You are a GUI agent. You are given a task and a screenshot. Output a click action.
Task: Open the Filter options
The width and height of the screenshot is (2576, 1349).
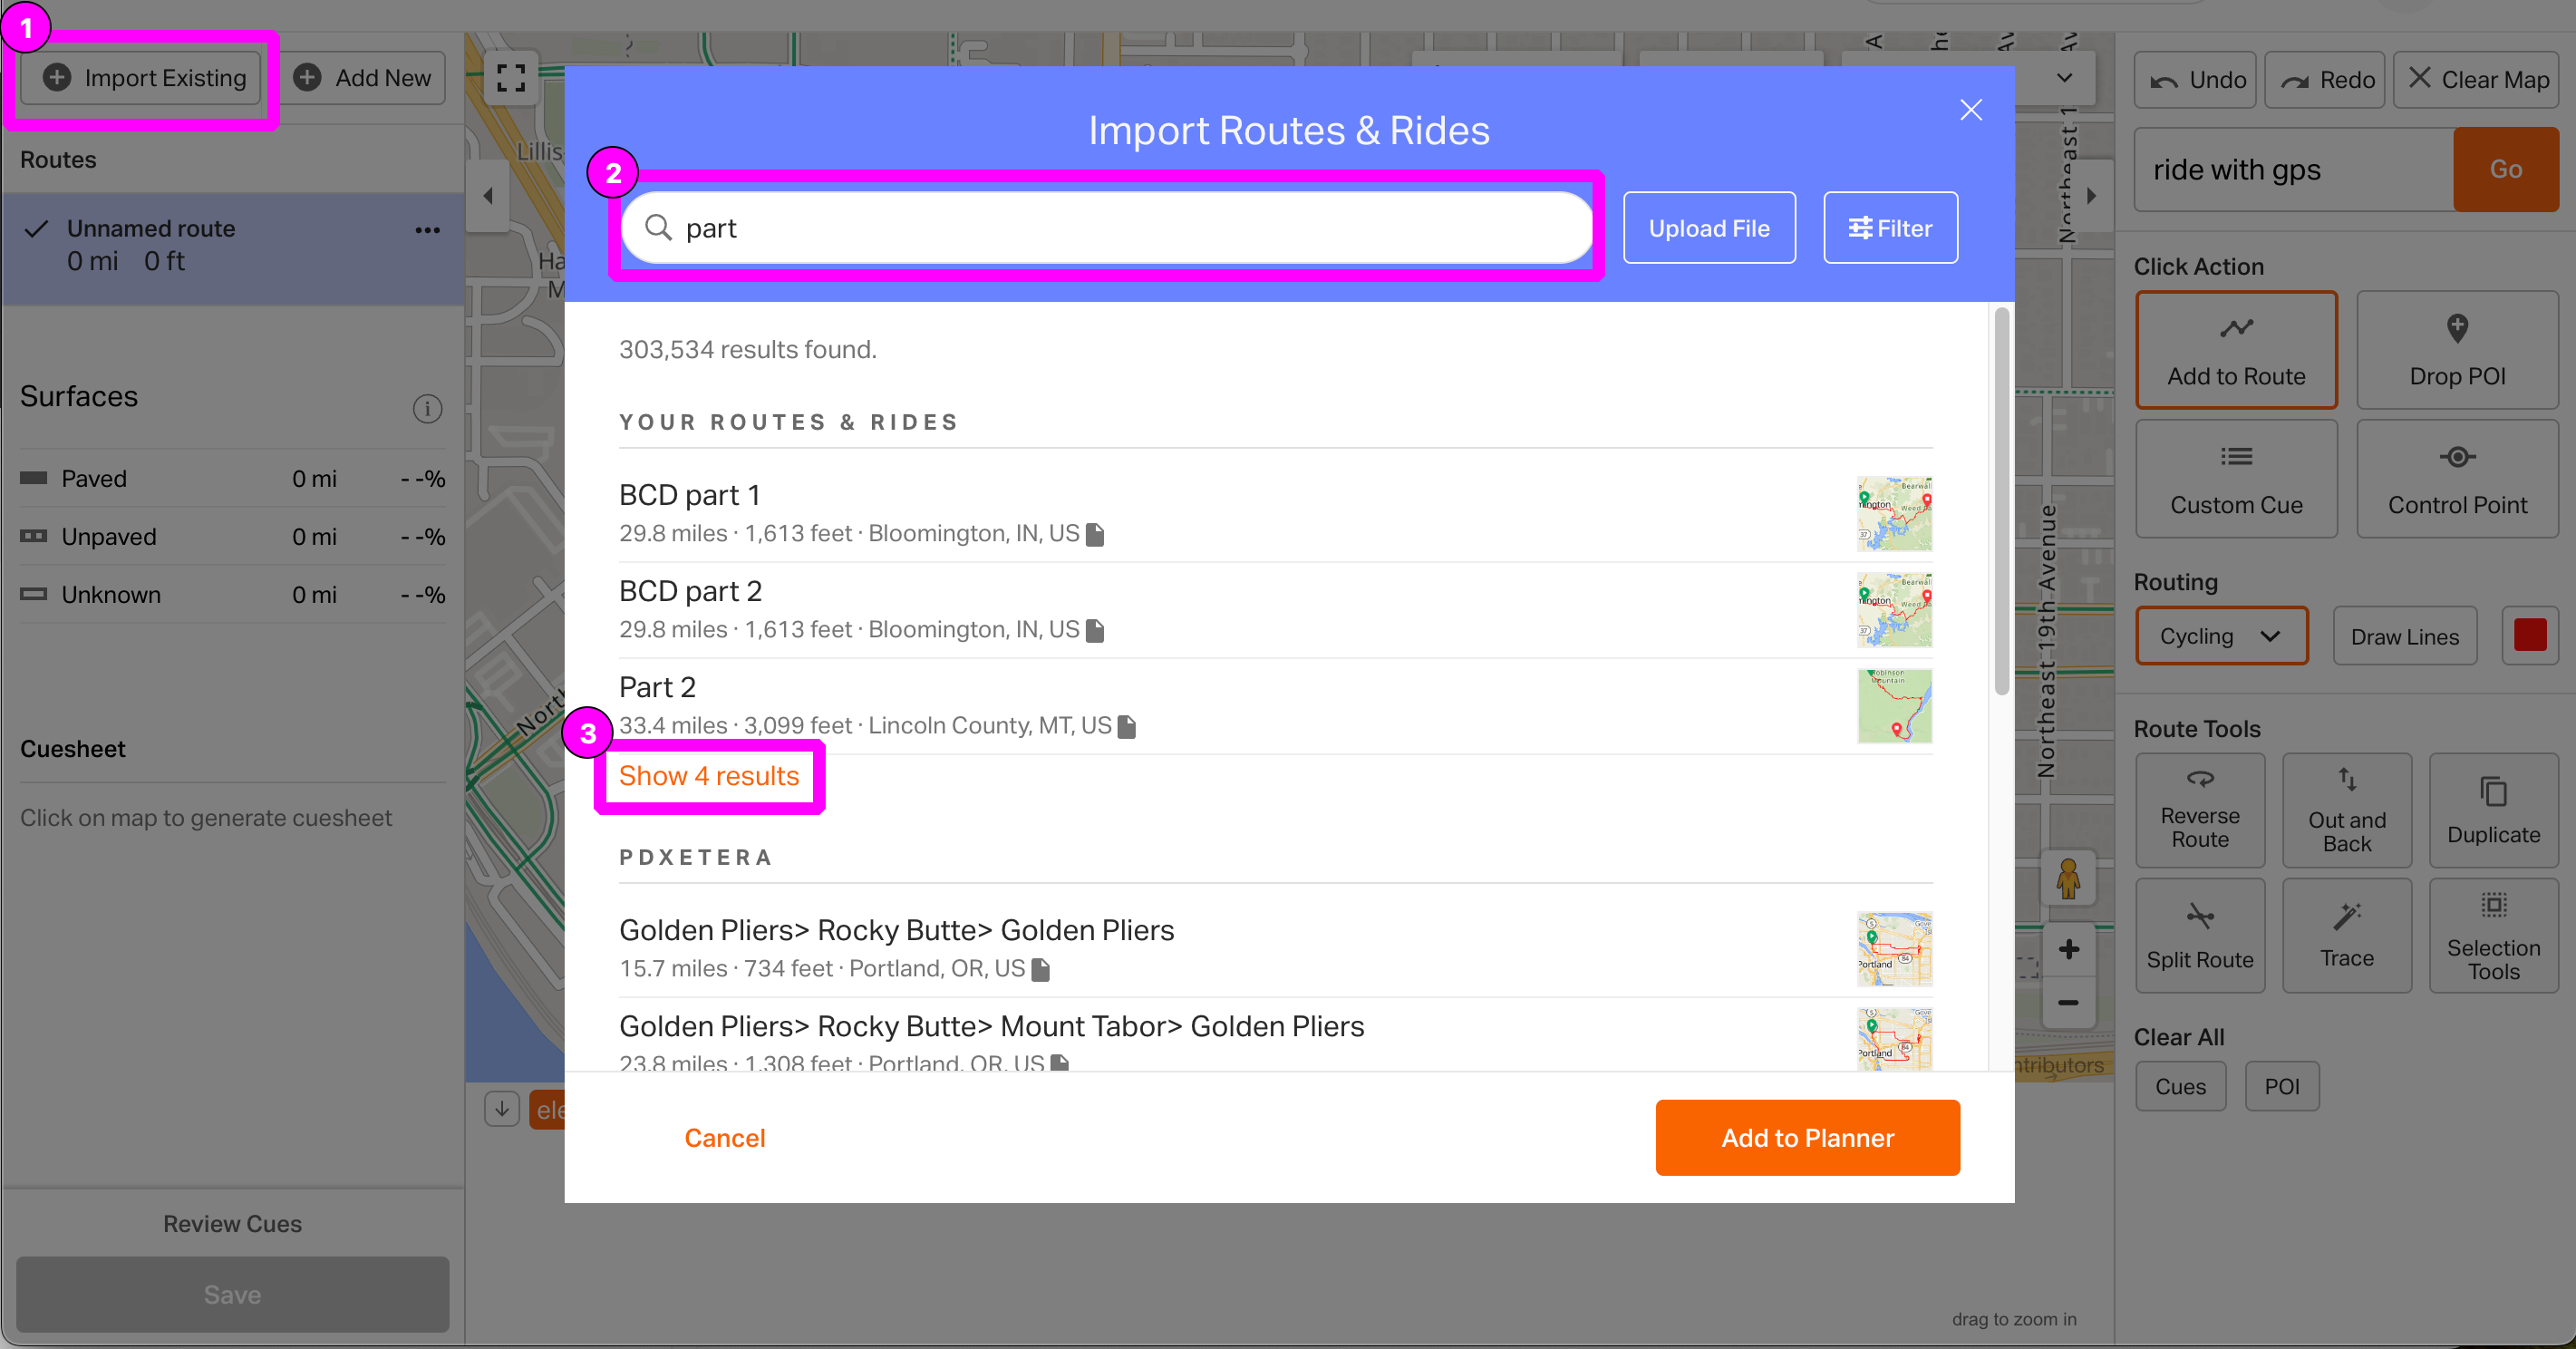click(1889, 228)
